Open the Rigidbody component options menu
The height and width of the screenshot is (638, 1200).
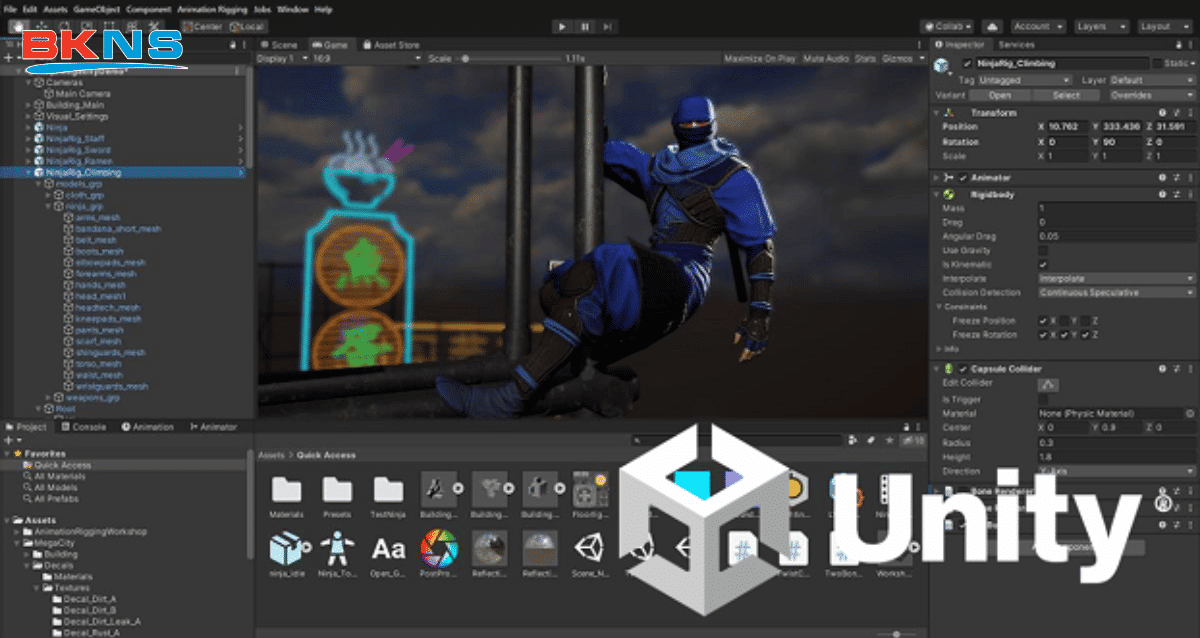coord(1190,194)
